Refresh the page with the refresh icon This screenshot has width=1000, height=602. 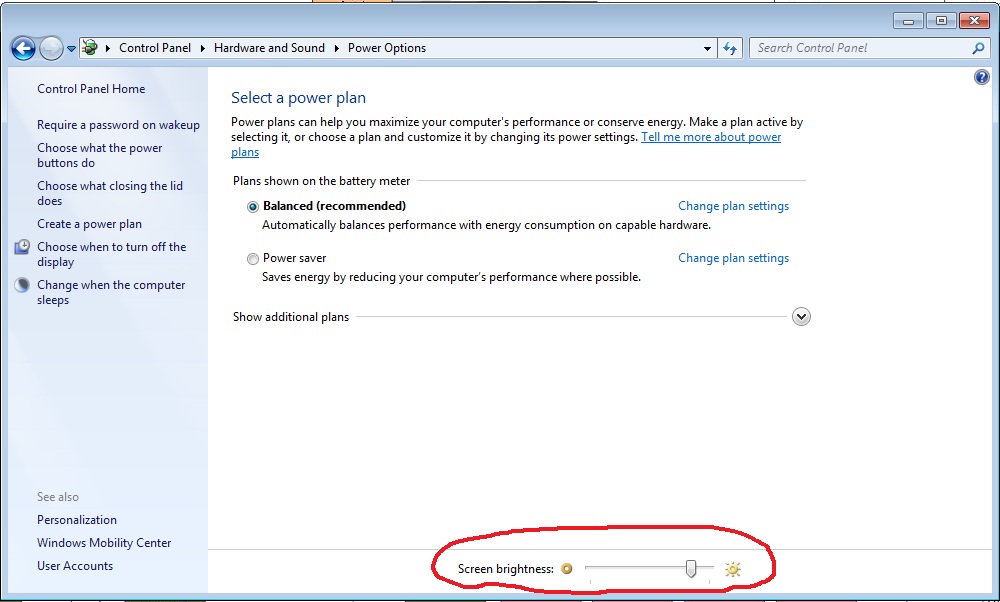tap(730, 48)
